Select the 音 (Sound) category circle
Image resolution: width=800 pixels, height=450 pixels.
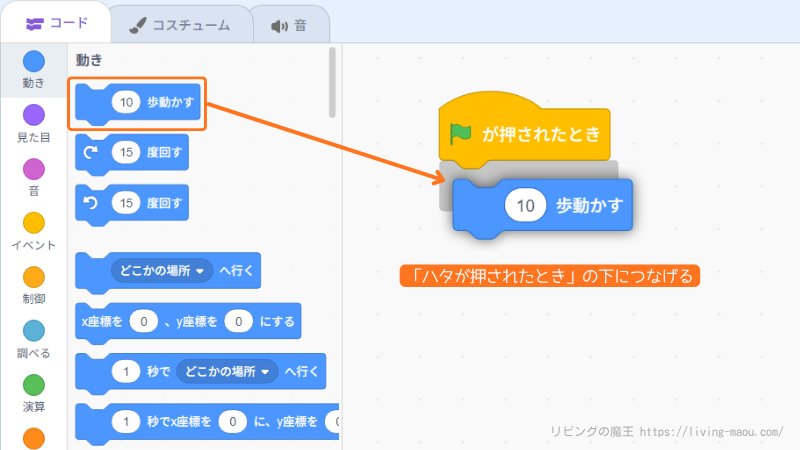point(34,169)
